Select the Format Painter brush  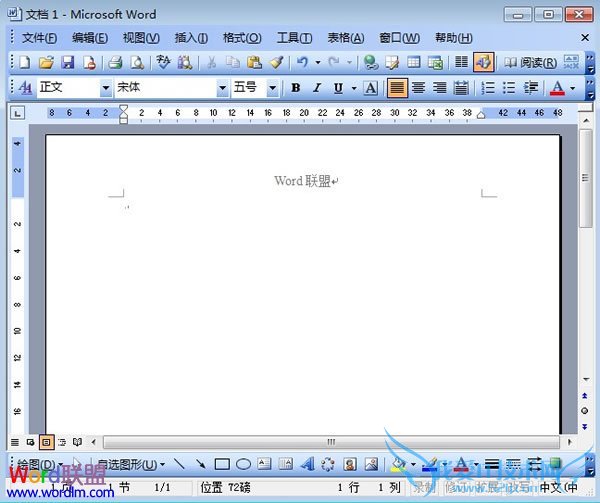pyautogui.click(x=276, y=62)
